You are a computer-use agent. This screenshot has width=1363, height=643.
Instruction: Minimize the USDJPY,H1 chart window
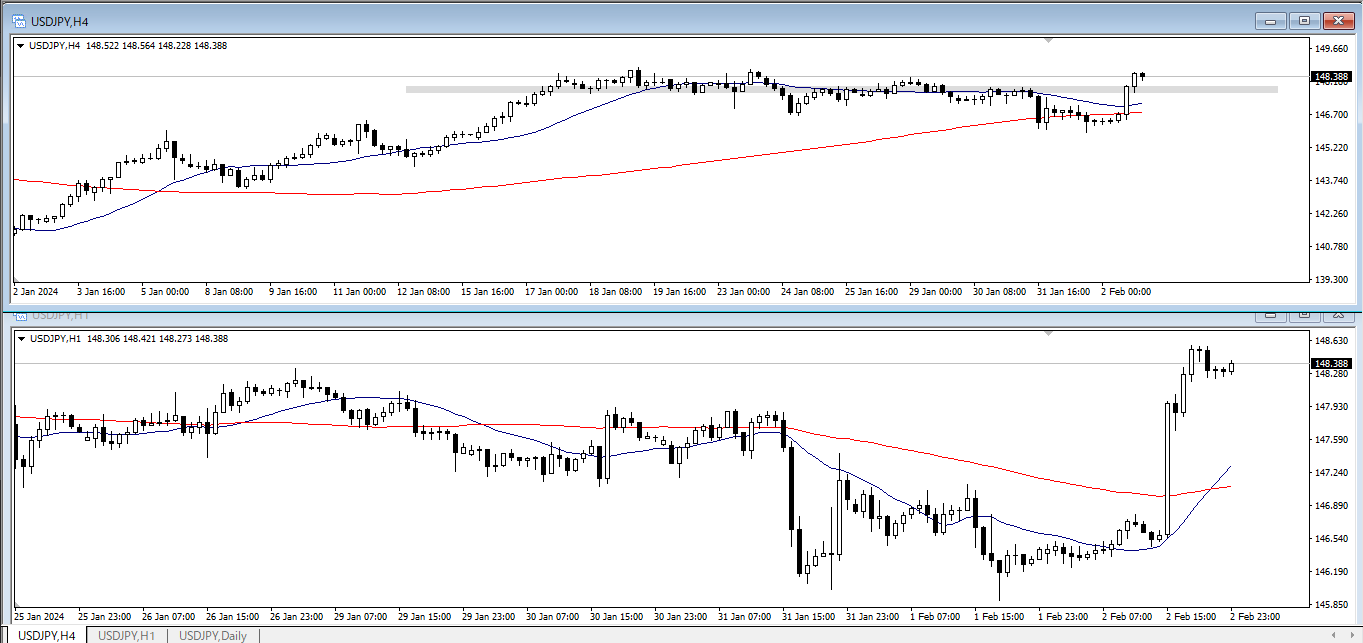point(1271,315)
